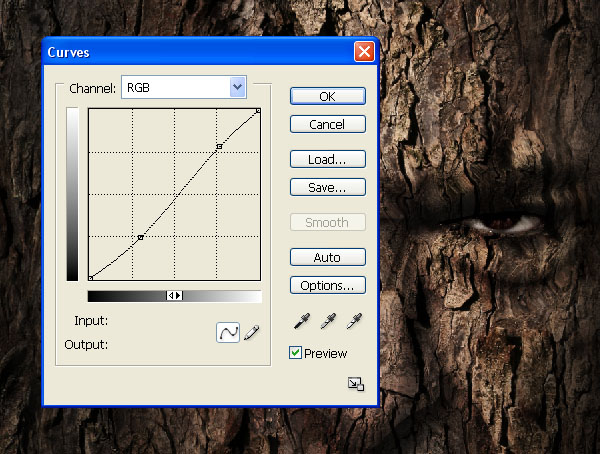
Task: Choose the edit-points curve tool
Action: click(228, 333)
